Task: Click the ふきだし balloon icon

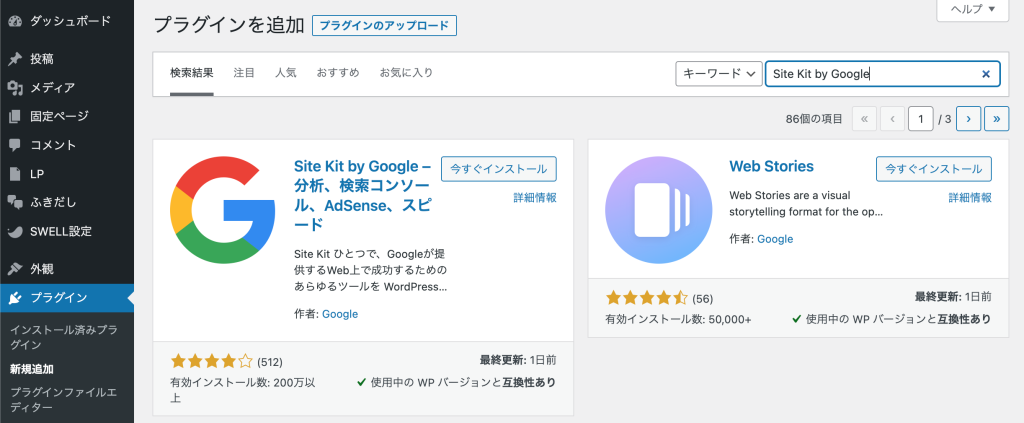Action: 16,202
